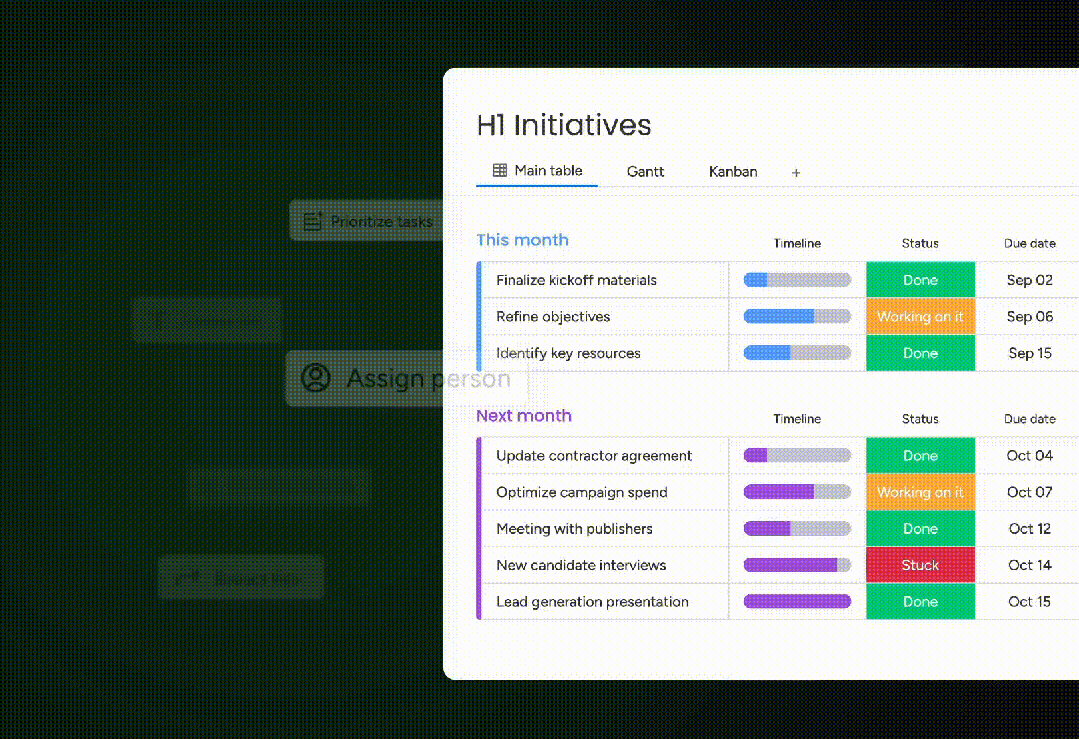Open status for Refine objectives
Viewport: 1079px width, 739px height.
(x=920, y=317)
